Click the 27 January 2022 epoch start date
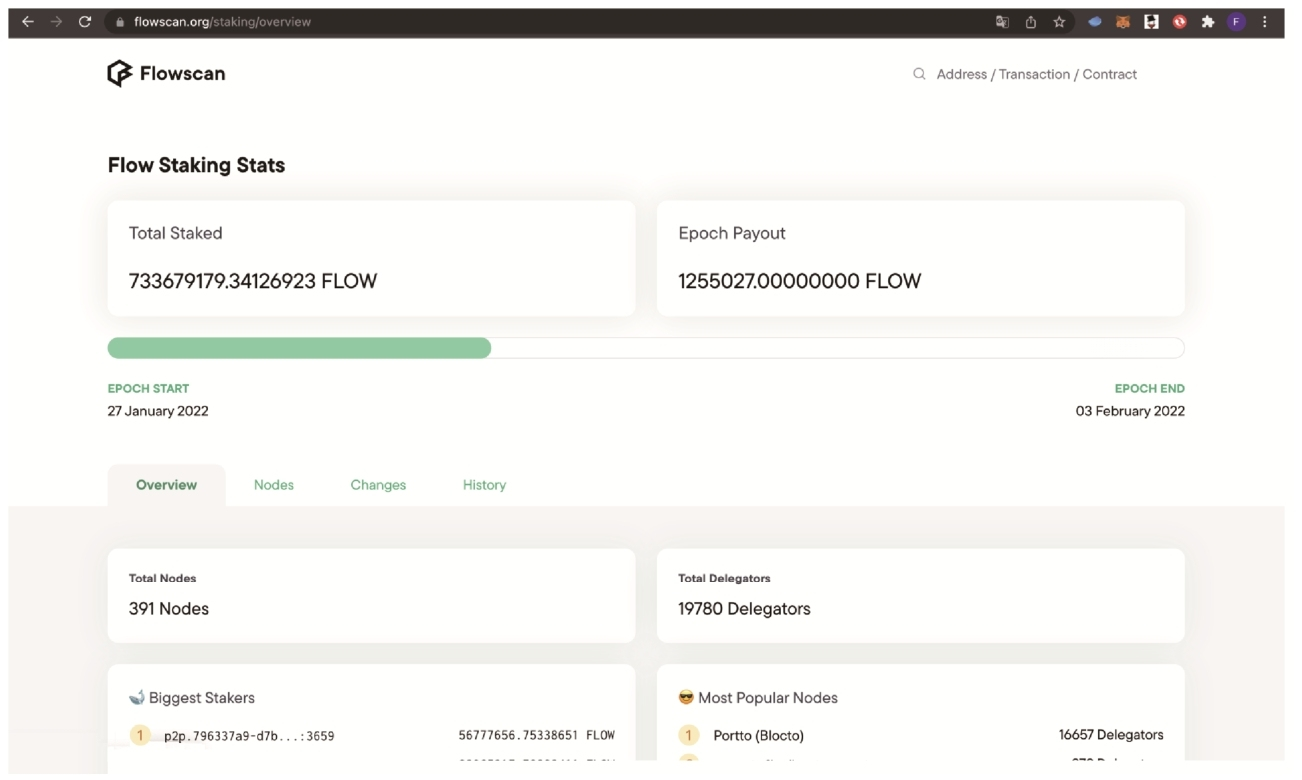The height and width of the screenshot is (780, 1302). 158,411
